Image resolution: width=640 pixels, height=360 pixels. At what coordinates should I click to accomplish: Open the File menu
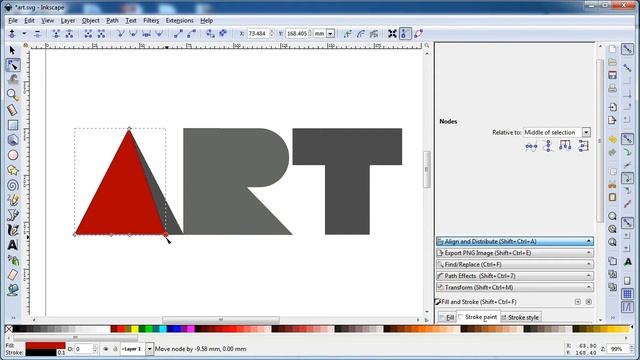(x=13, y=20)
